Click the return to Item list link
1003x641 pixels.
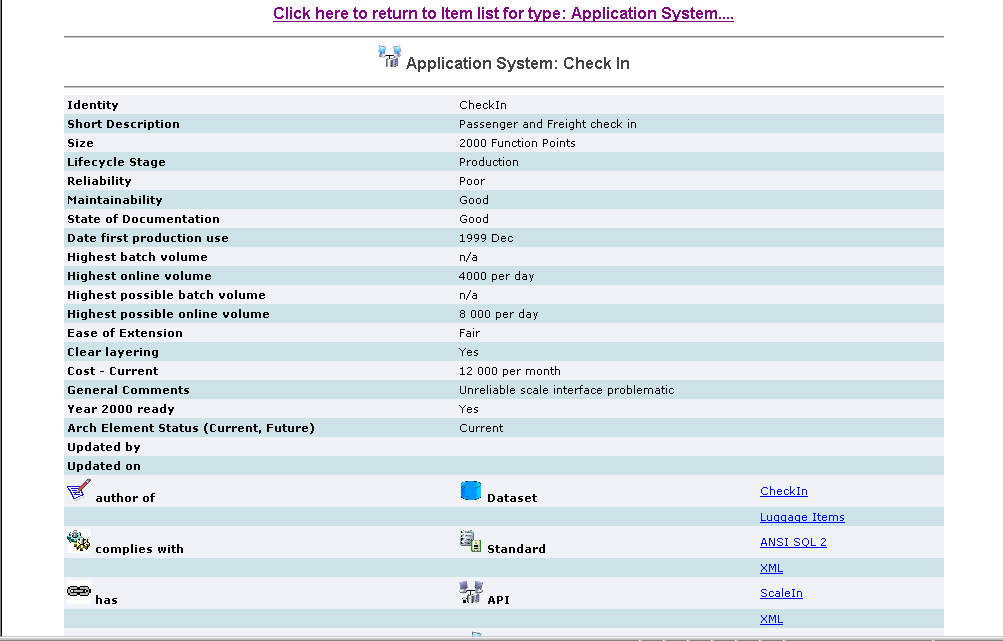(x=503, y=14)
